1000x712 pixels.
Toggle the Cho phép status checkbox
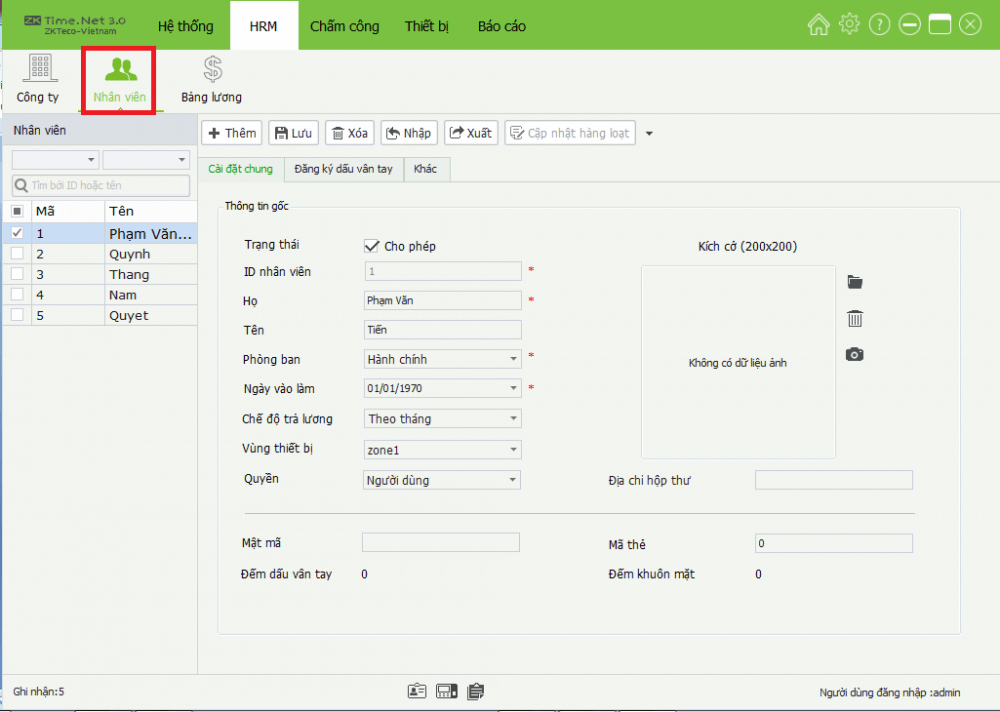click(371, 246)
